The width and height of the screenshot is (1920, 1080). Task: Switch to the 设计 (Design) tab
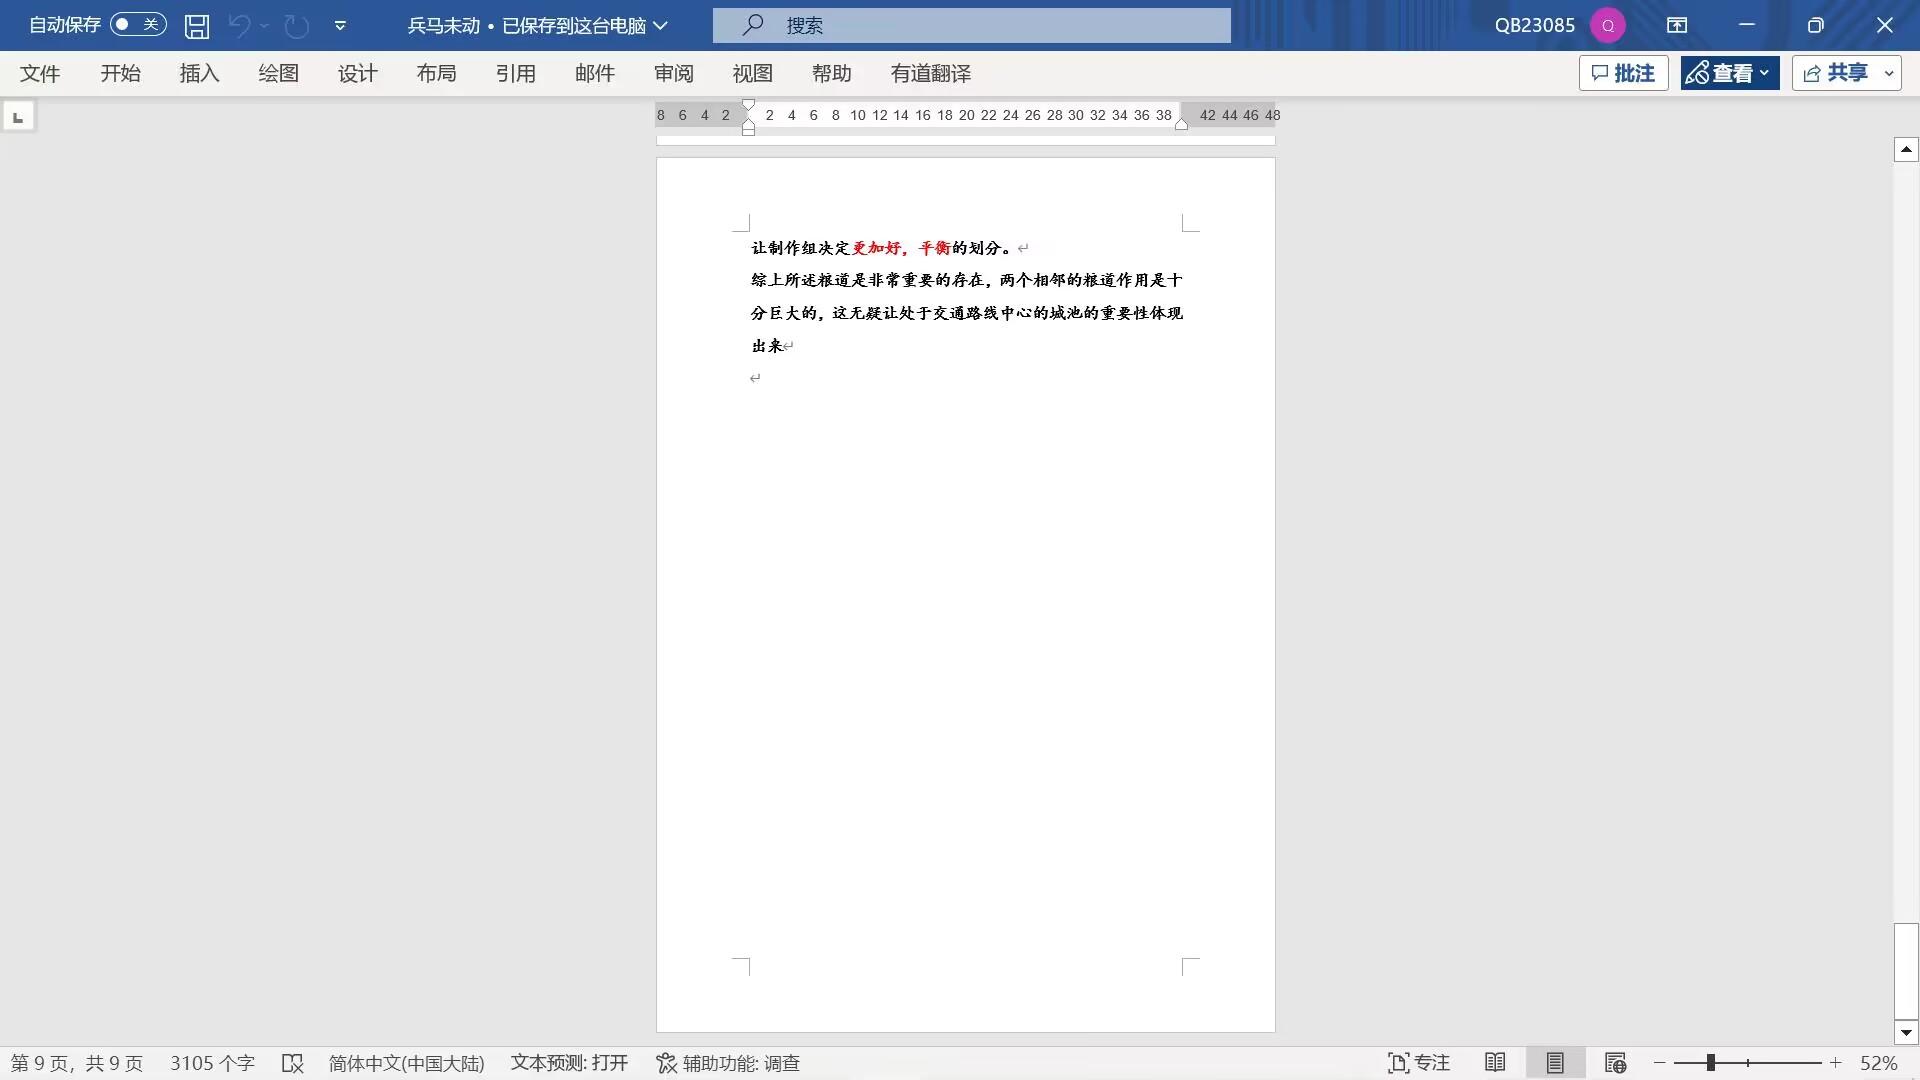[x=357, y=73]
